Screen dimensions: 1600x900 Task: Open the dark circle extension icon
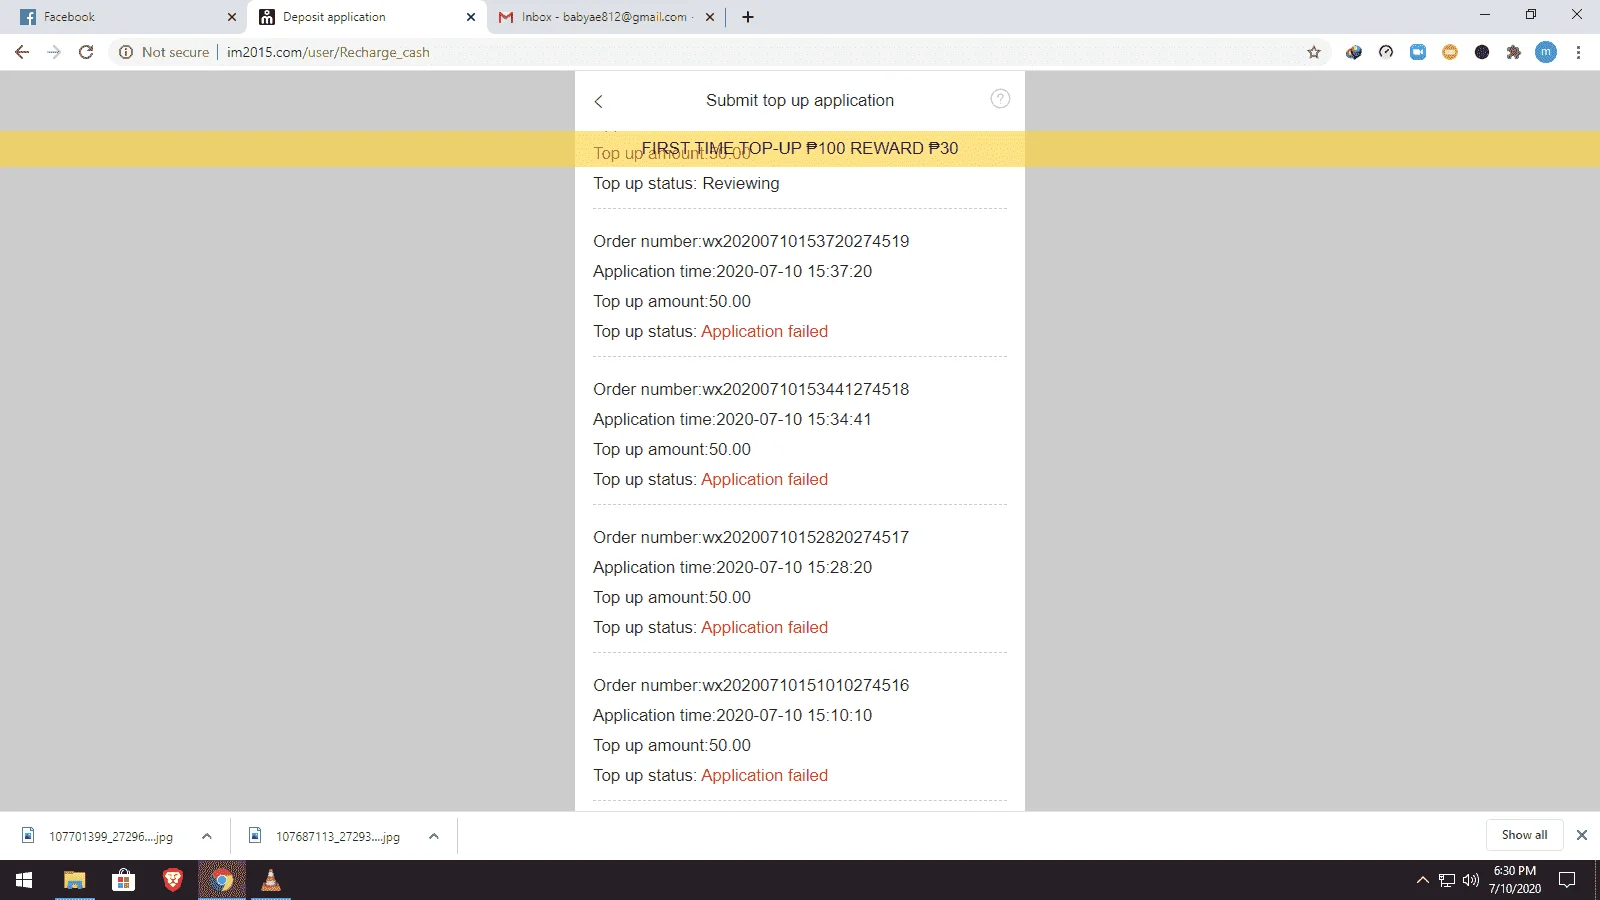tap(1482, 52)
